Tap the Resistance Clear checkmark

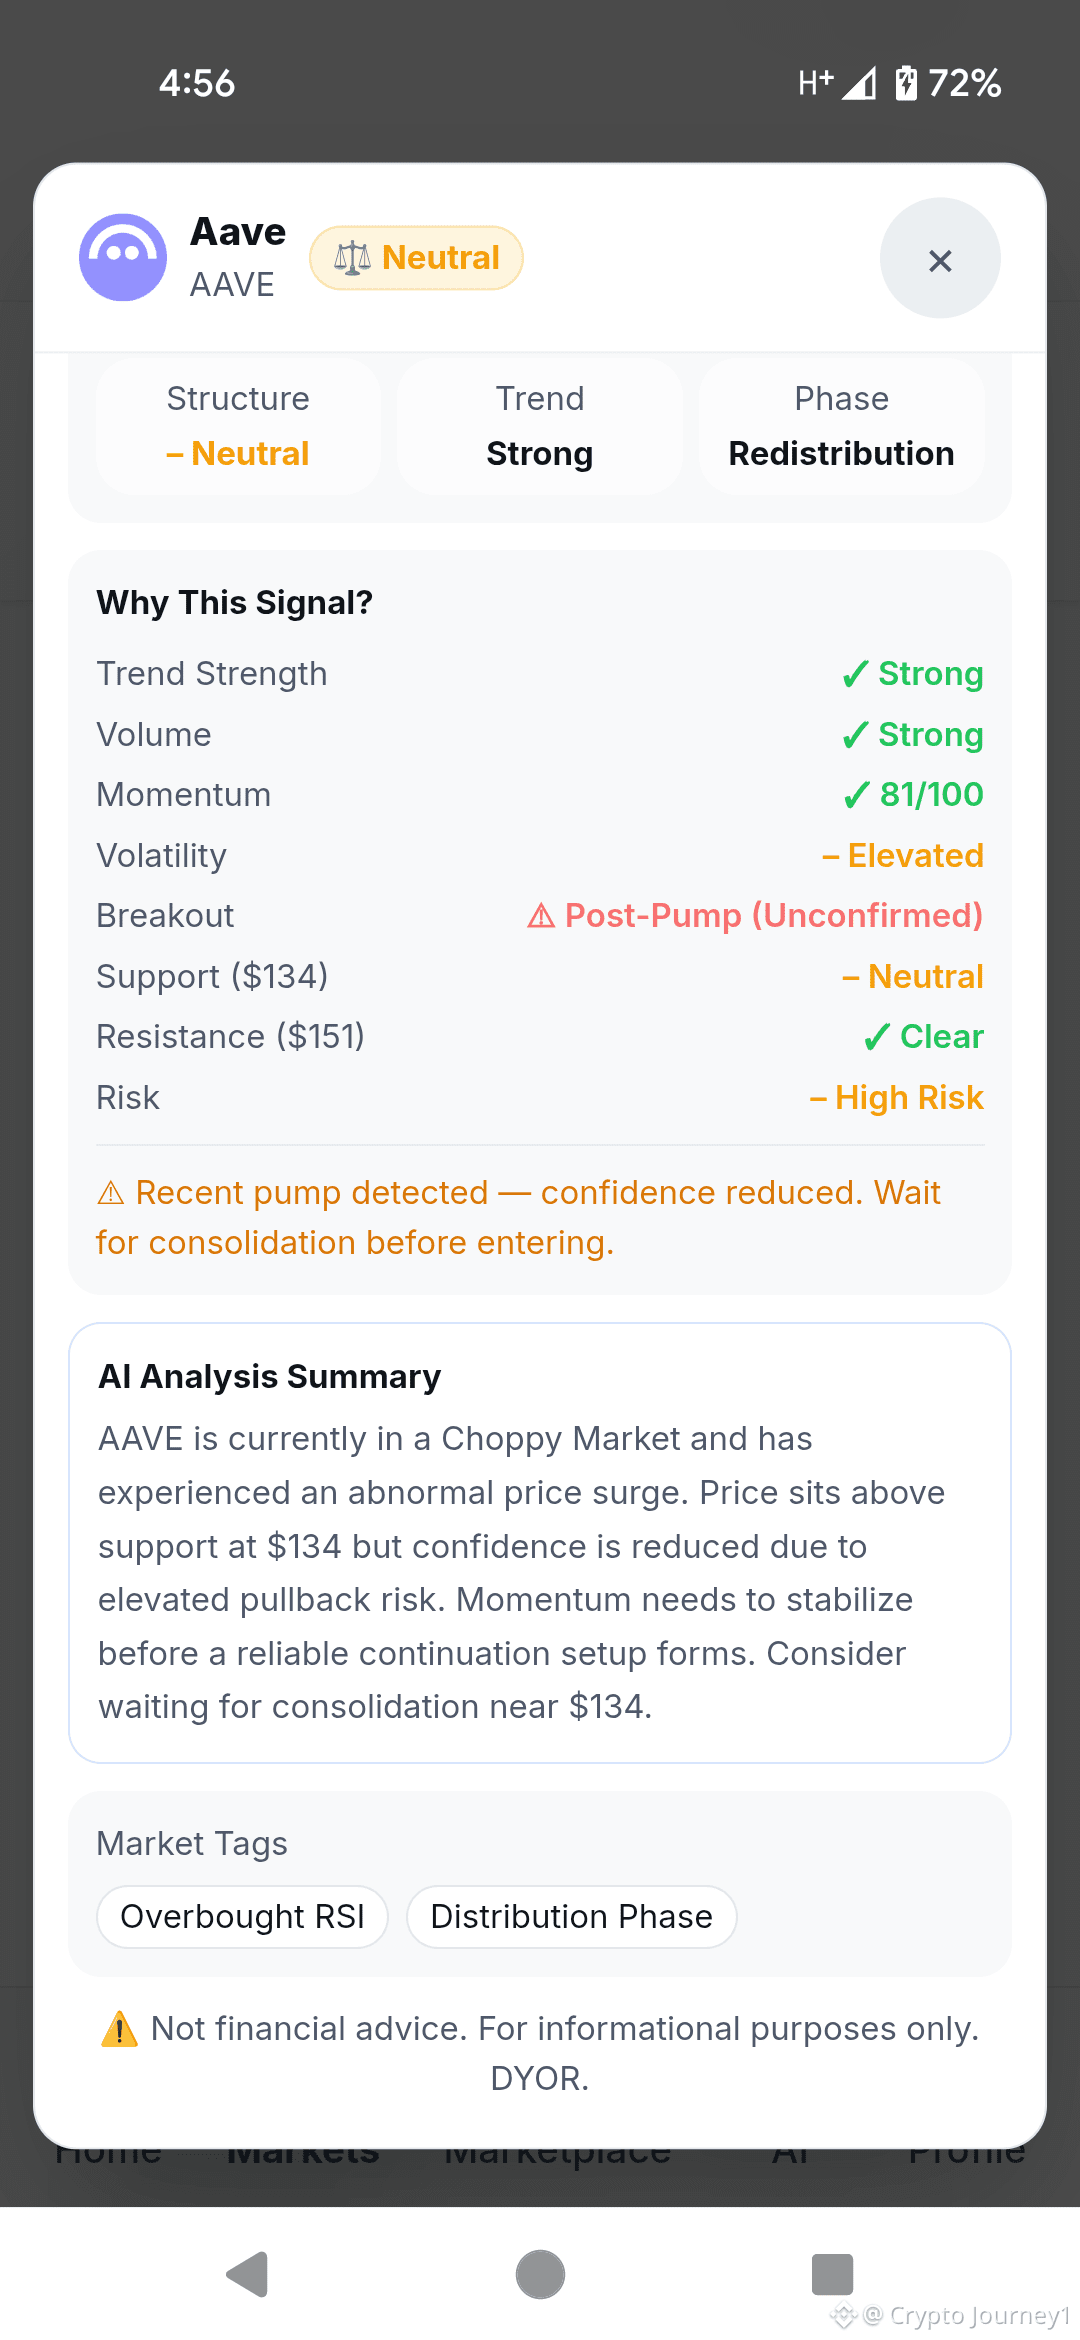[876, 1037]
